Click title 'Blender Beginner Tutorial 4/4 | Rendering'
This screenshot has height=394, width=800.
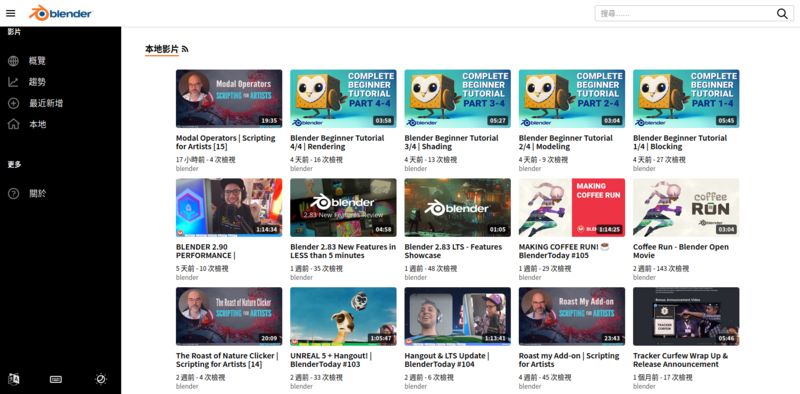click(x=337, y=142)
